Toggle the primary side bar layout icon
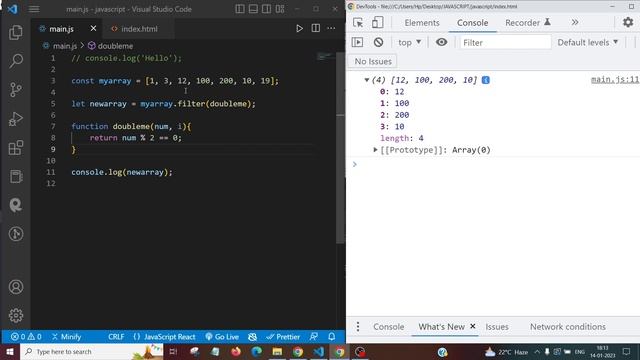The height and width of the screenshot is (360, 640). click(240, 9)
